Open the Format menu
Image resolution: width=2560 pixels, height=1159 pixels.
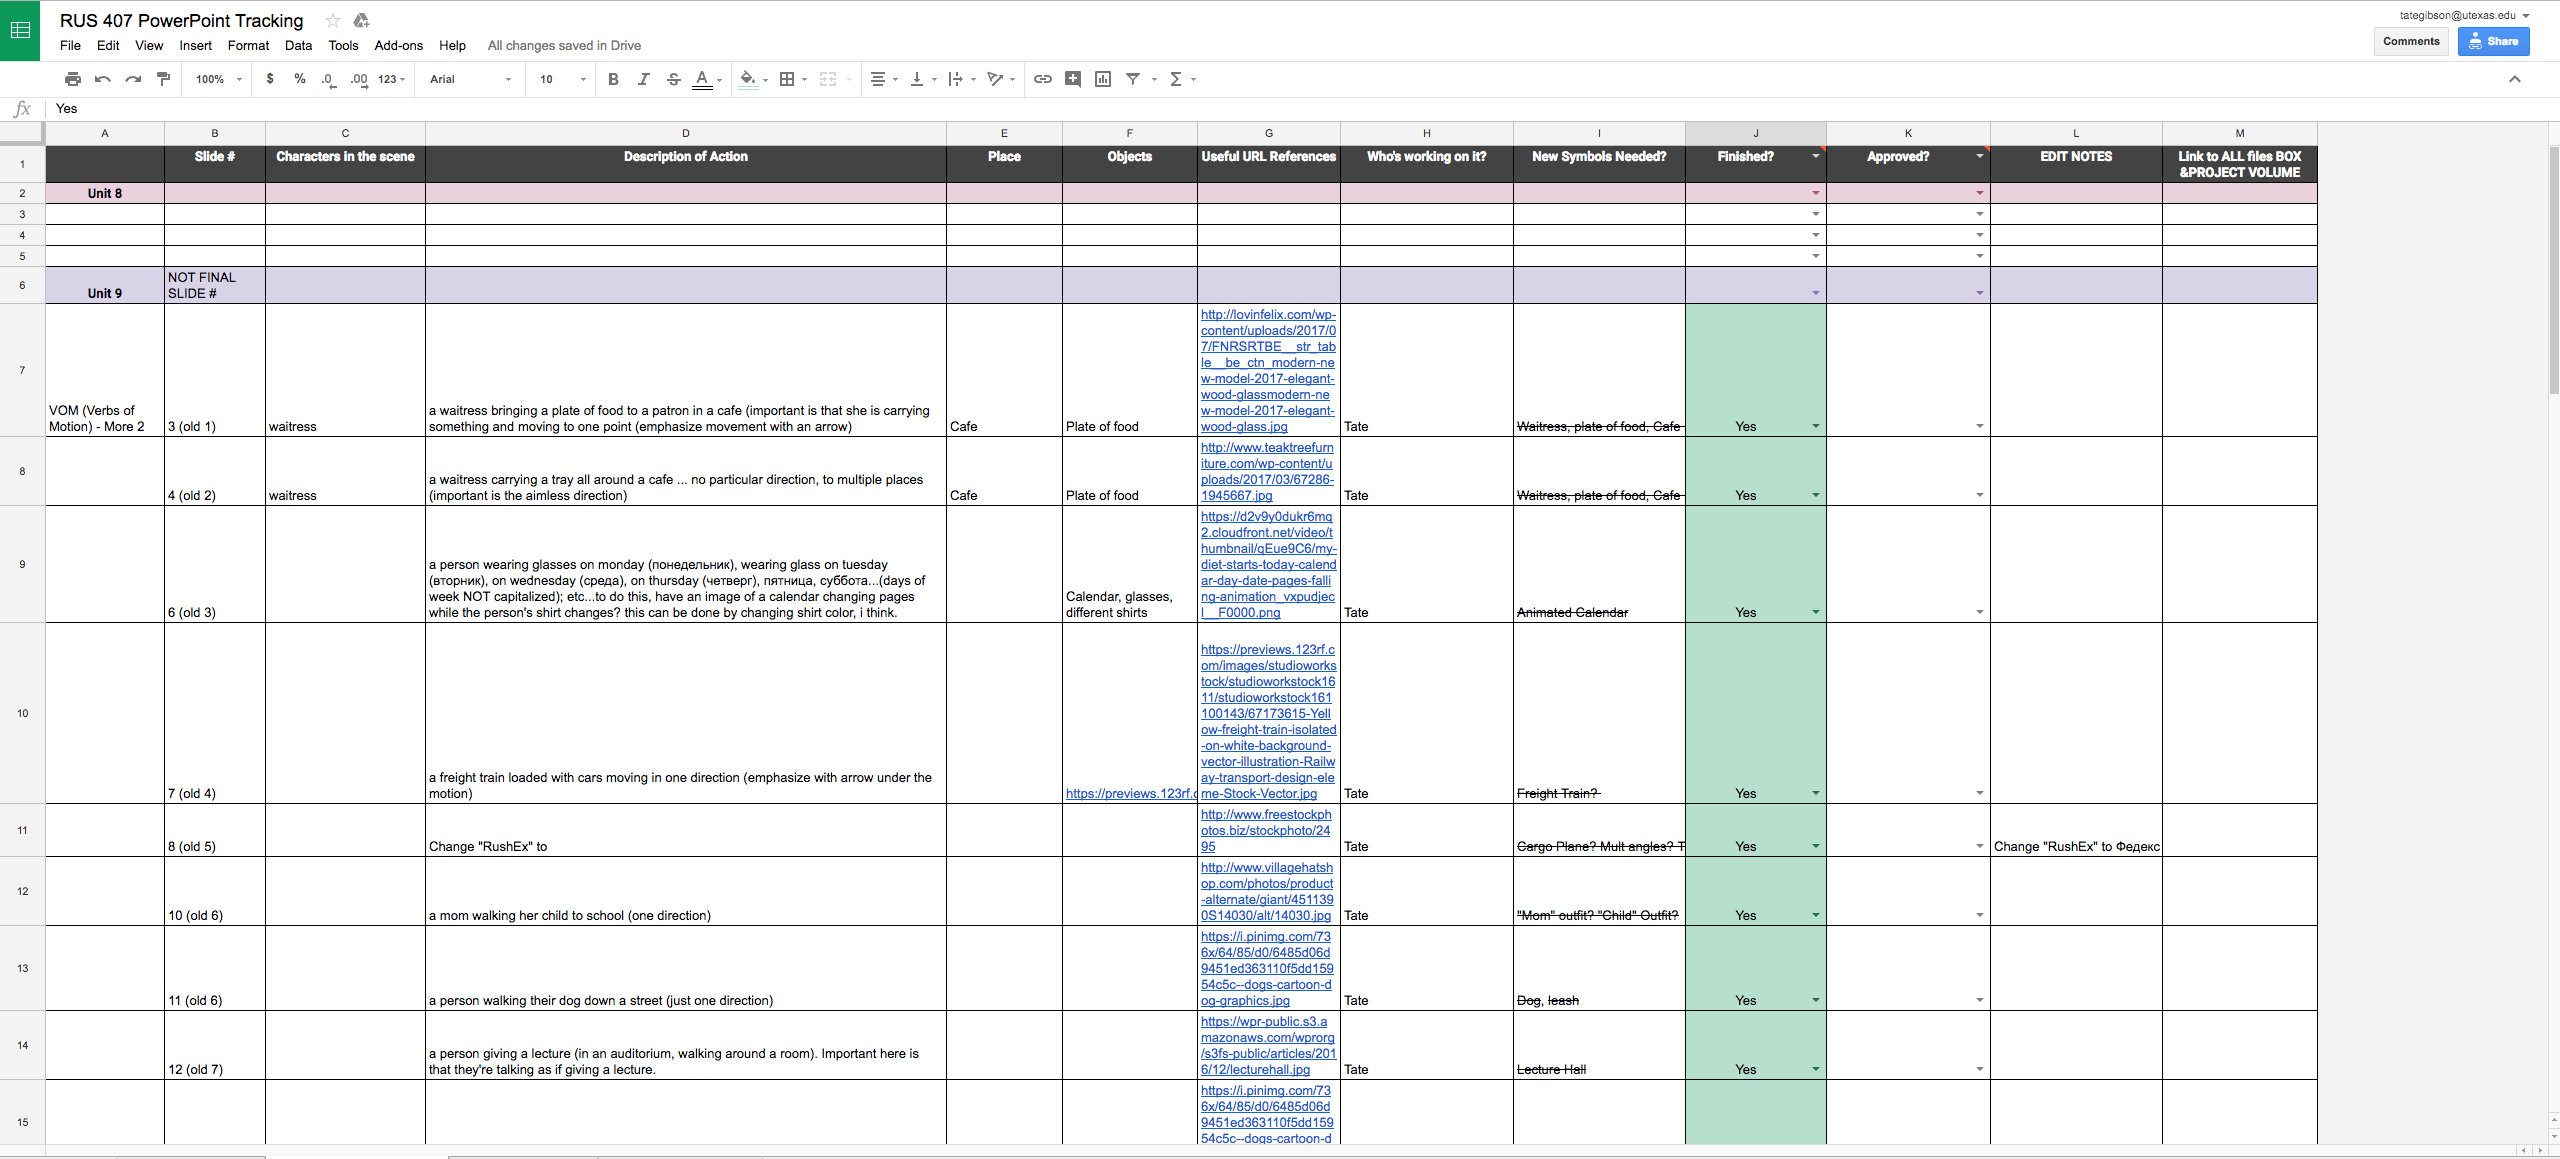(x=248, y=46)
